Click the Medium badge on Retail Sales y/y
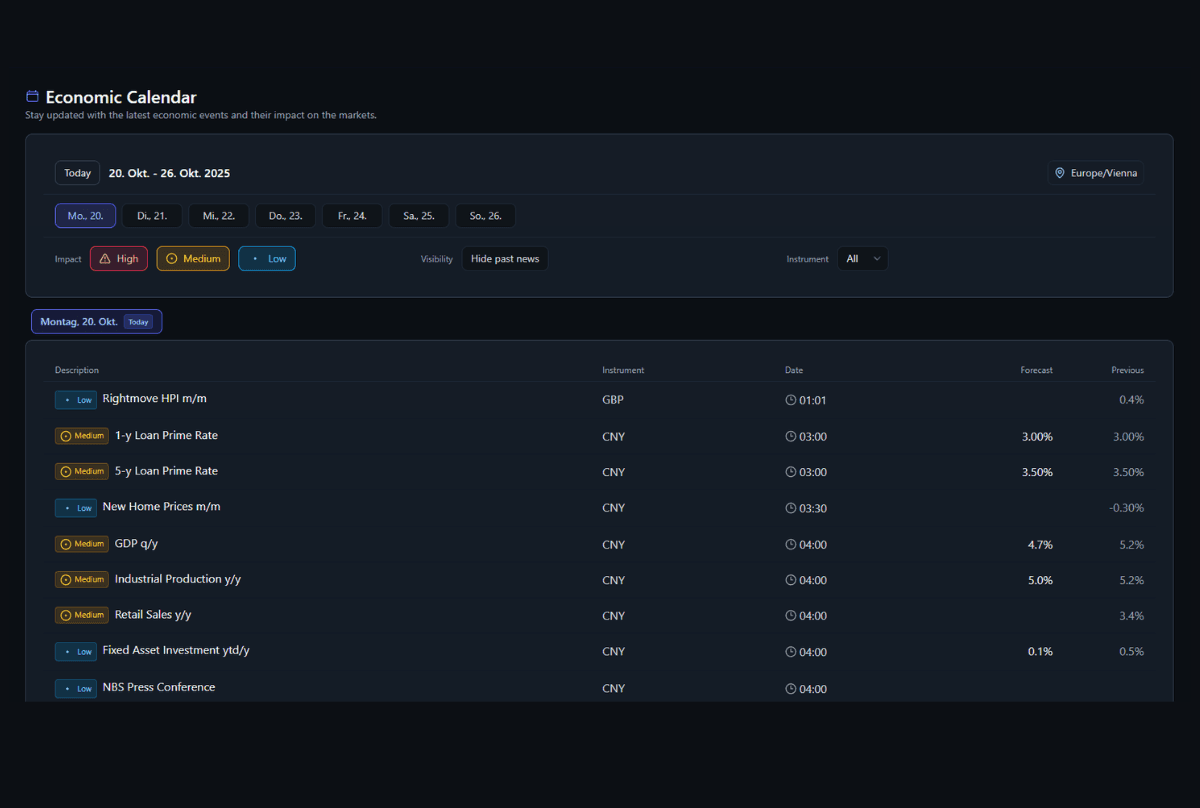The width and height of the screenshot is (1200, 808). [x=82, y=615]
